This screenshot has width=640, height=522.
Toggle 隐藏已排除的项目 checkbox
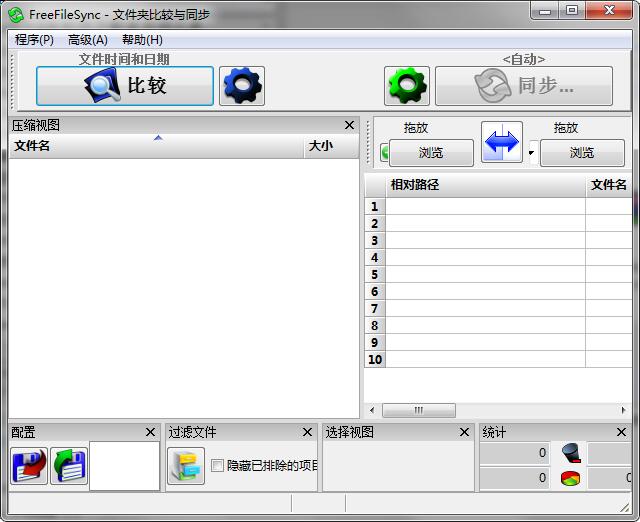point(218,465)
